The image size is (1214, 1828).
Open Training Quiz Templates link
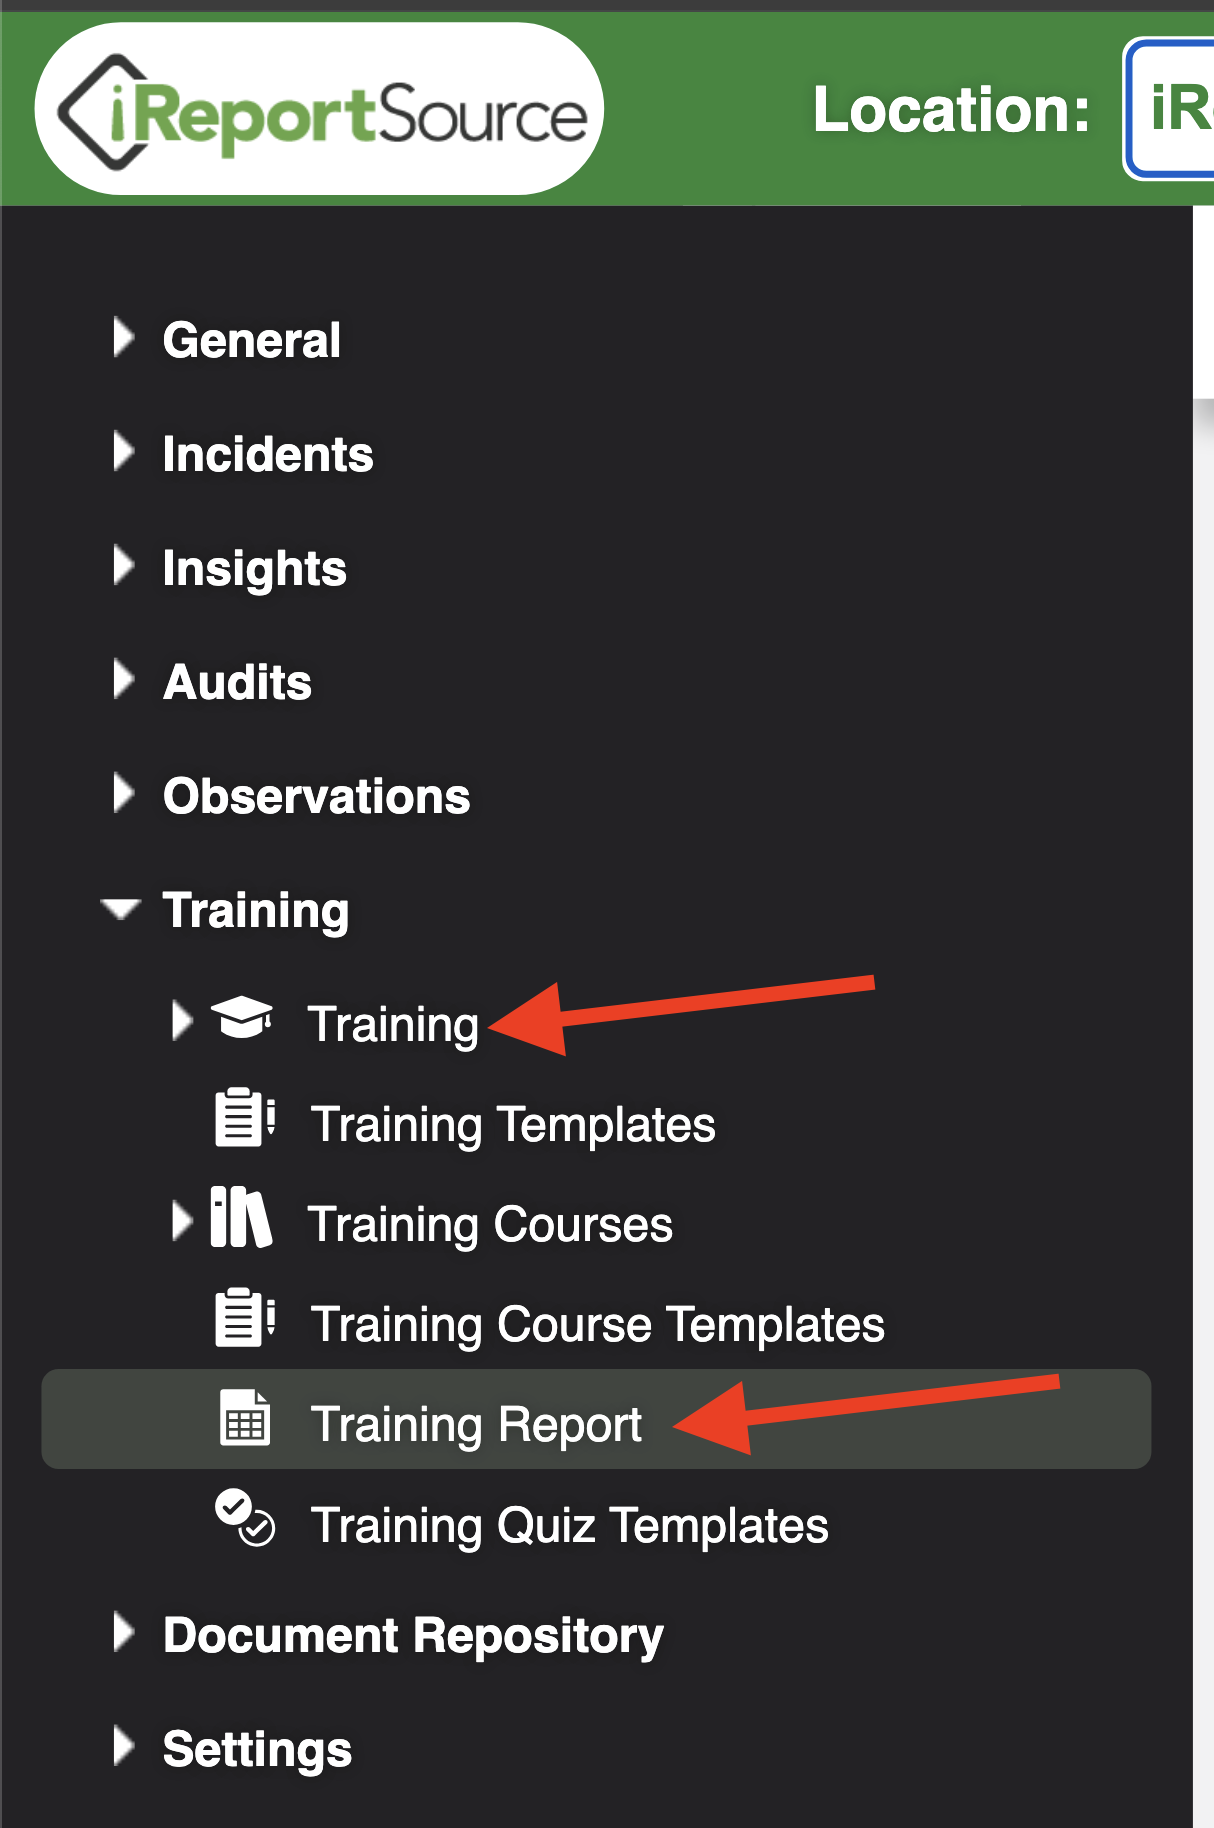tap(569, 1525)
